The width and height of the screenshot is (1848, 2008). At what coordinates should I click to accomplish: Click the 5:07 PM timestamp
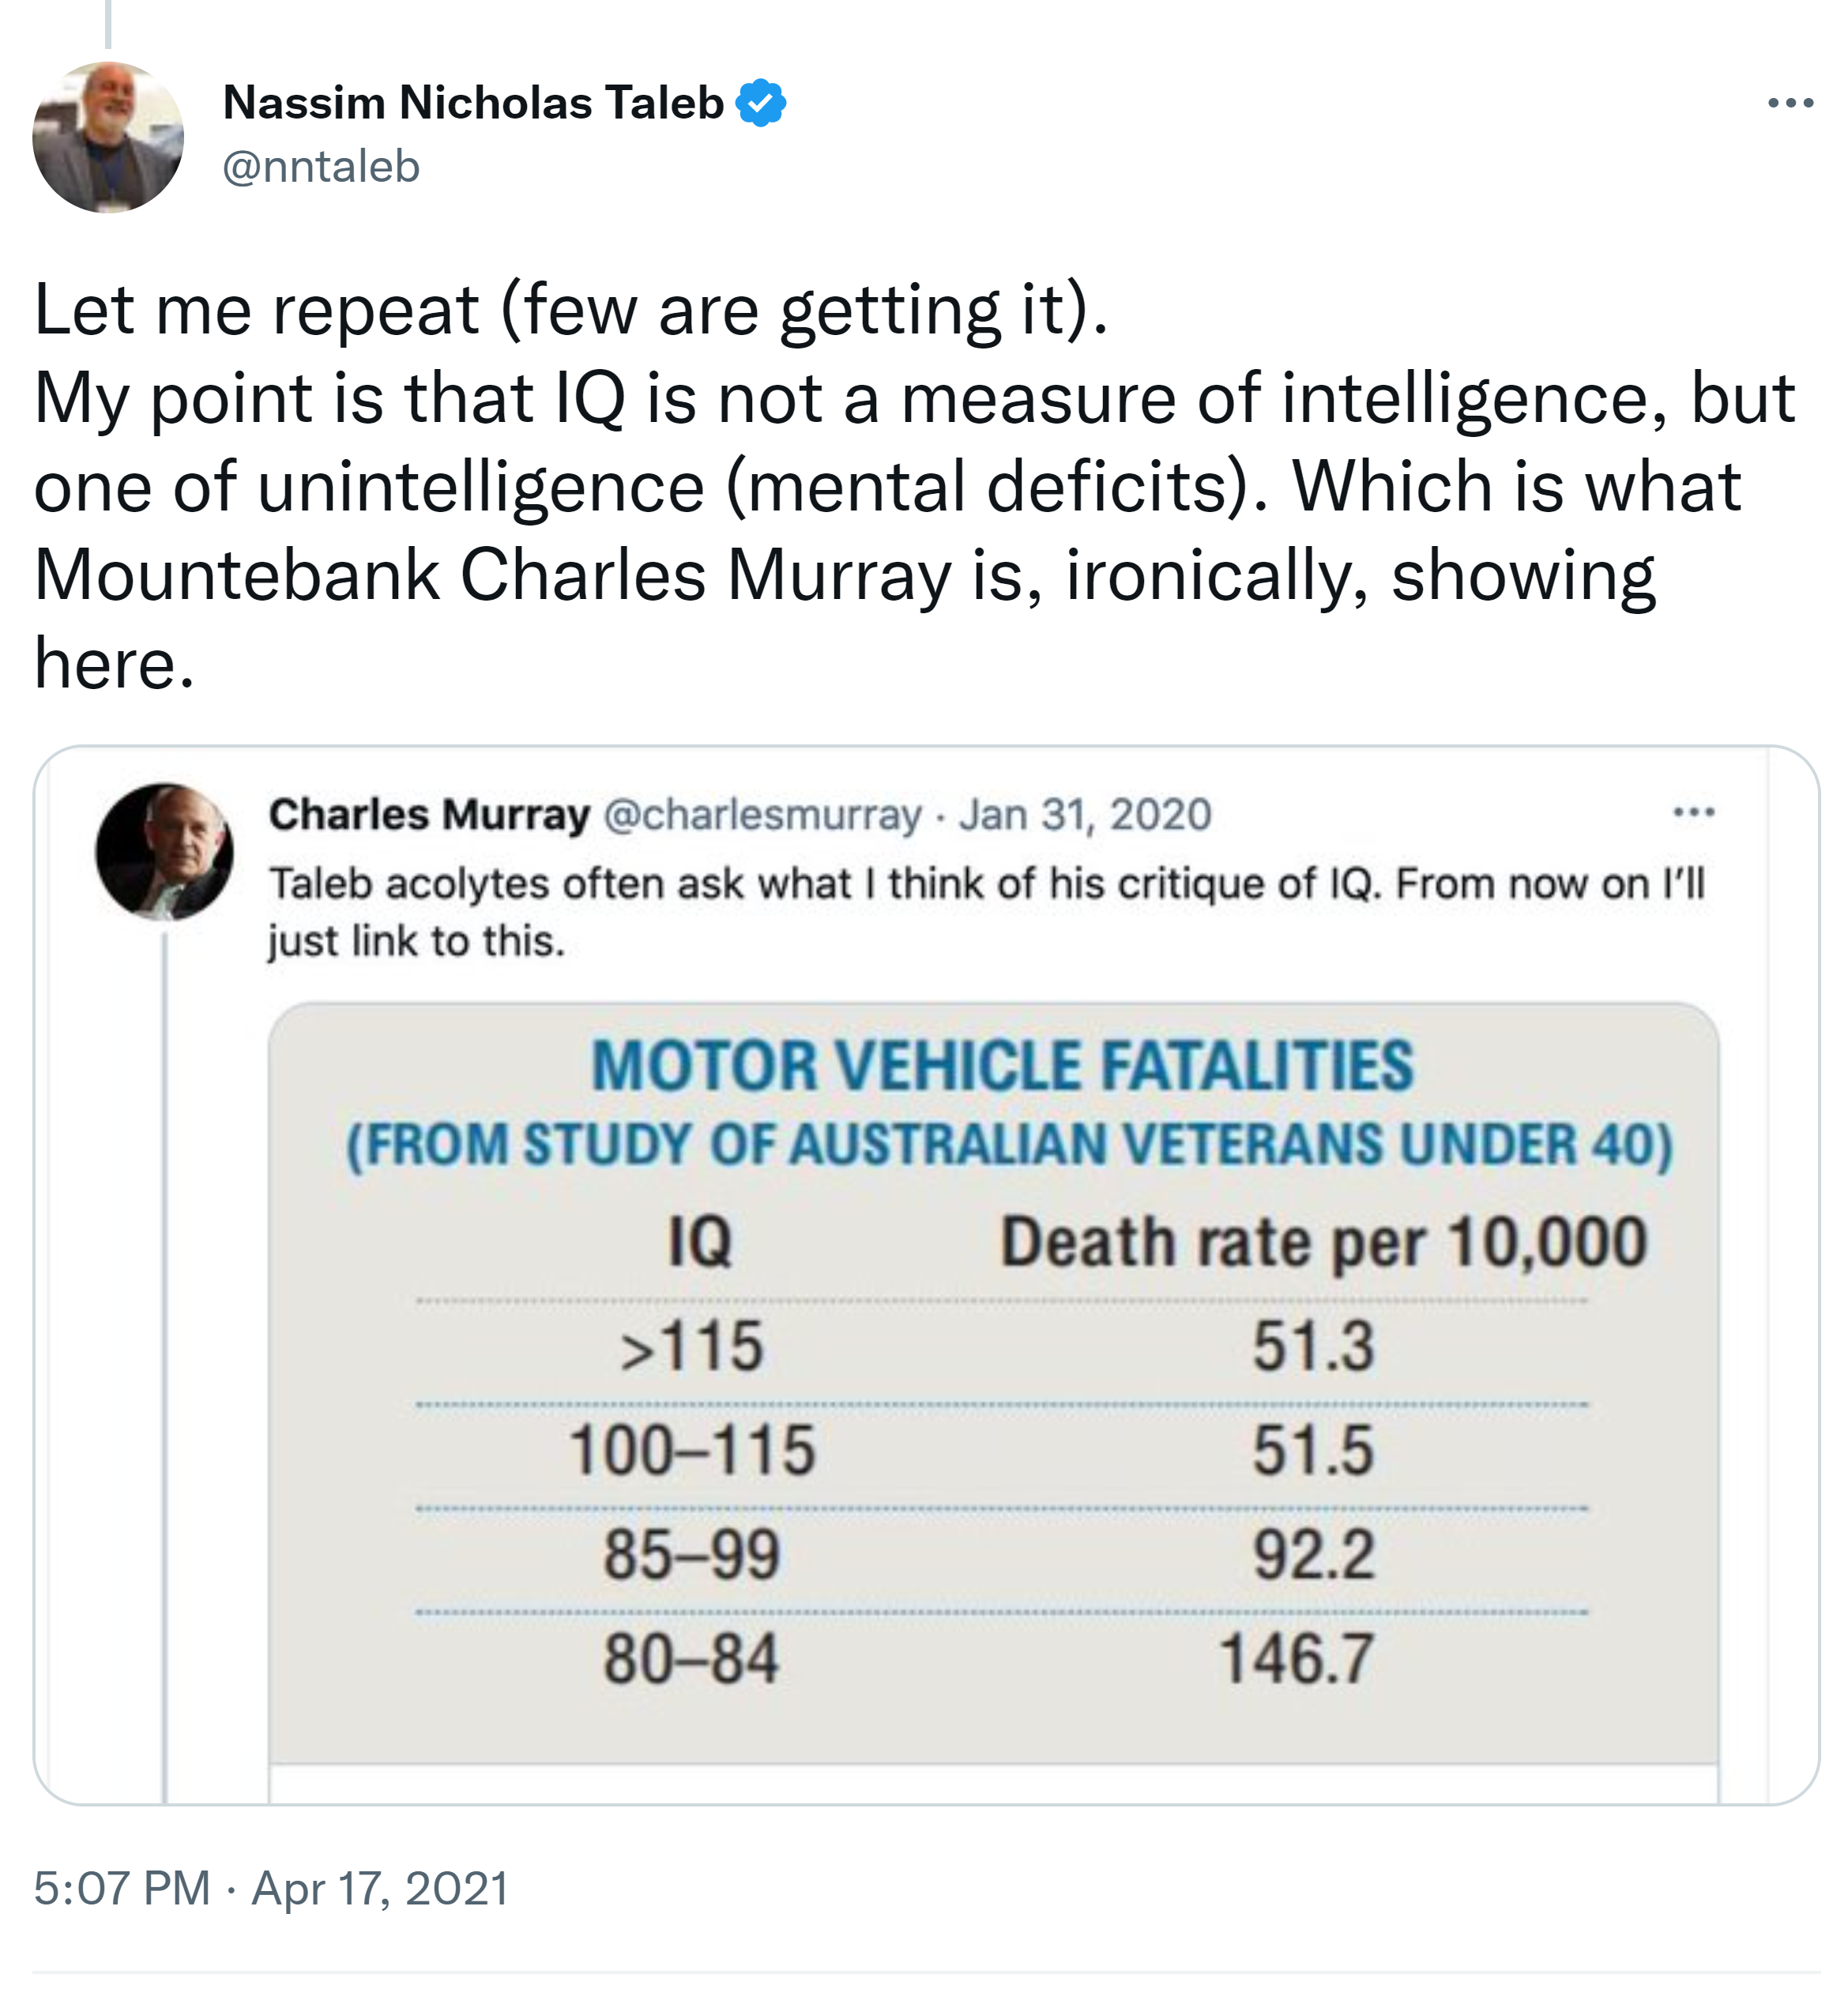pyautogui.click(x=121, y=1889)
